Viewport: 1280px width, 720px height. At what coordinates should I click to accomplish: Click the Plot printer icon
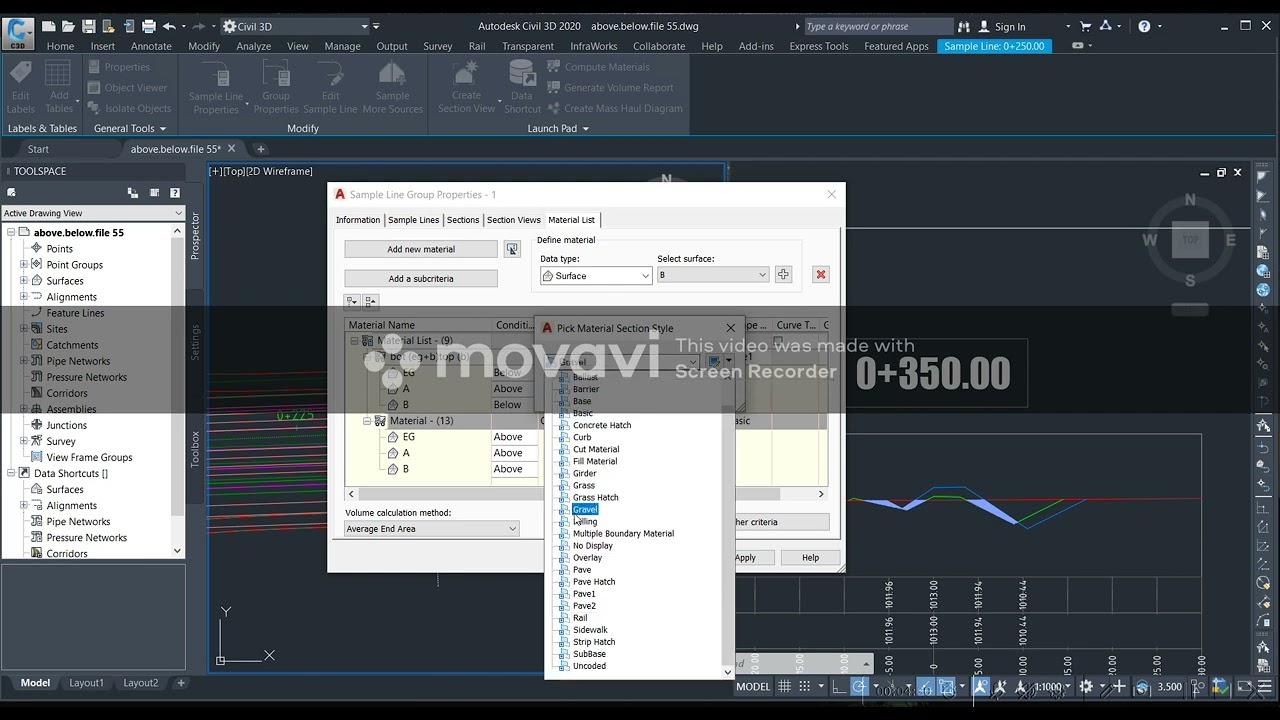pyautogui.click(x=149, y=26)
